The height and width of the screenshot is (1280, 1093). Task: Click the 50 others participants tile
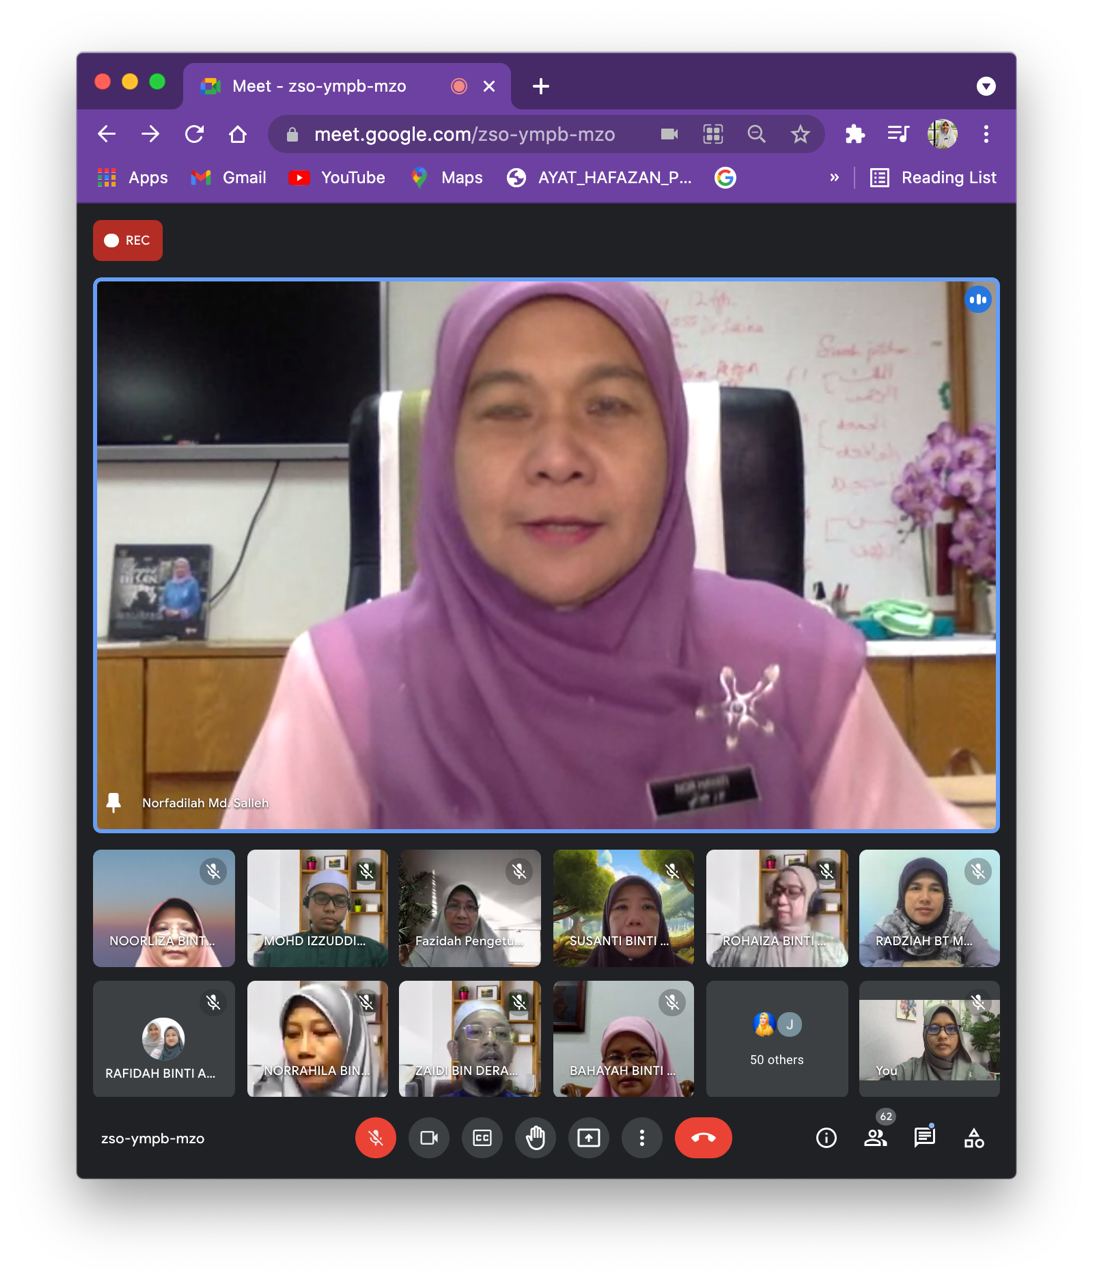(x=776, y=1039)
